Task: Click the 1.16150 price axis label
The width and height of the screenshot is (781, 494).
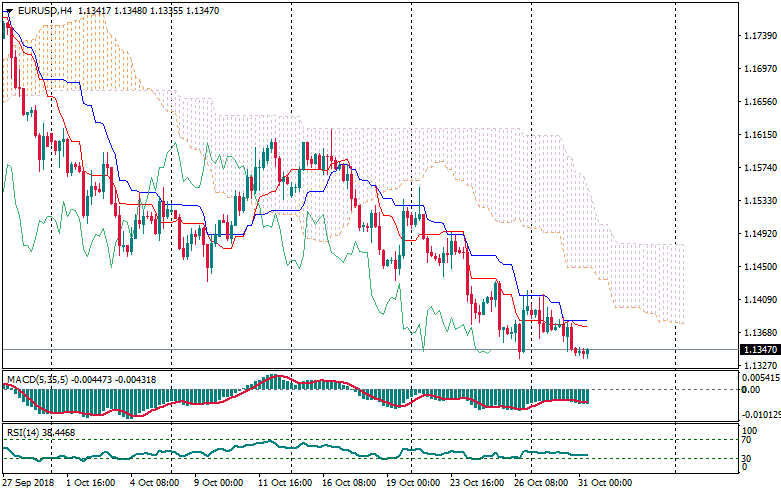Action: 761,135
